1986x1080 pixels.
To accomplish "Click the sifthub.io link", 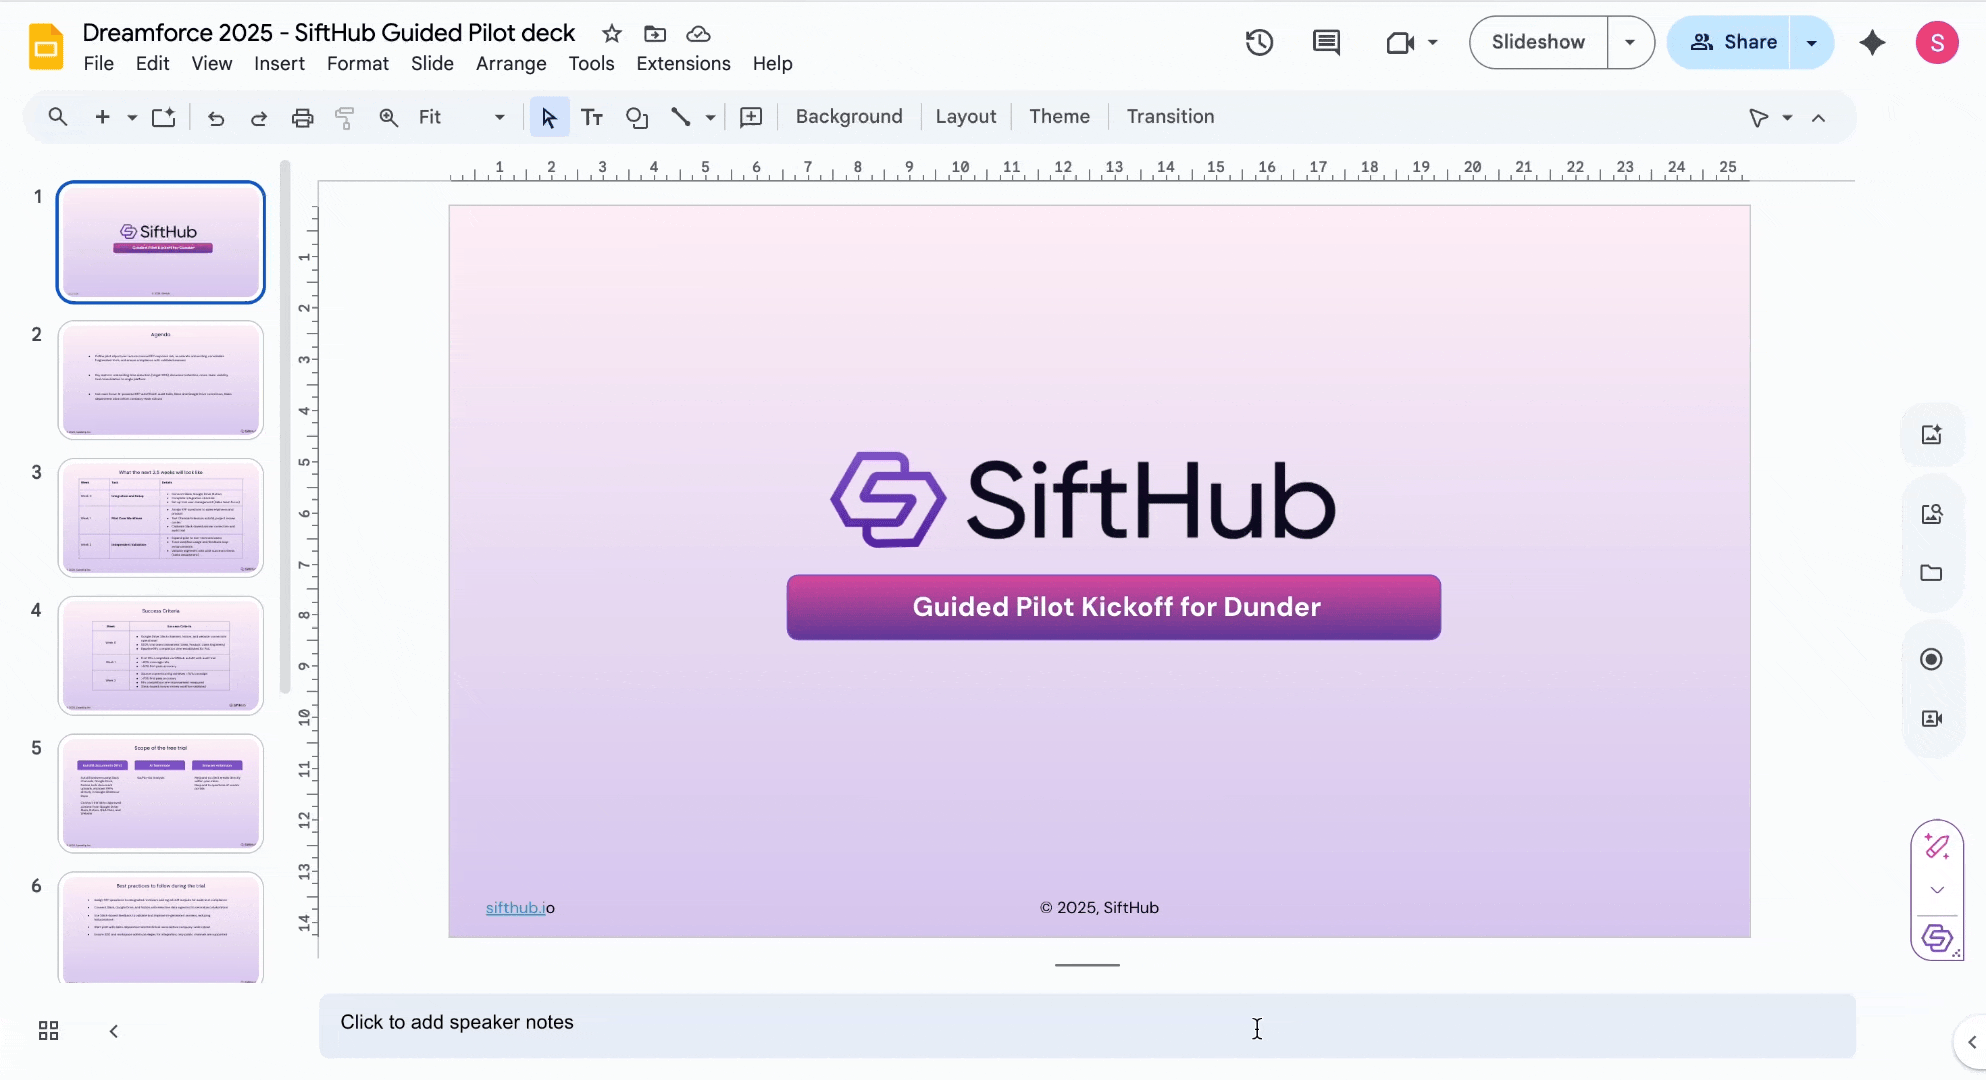I will tap(517, 907).
